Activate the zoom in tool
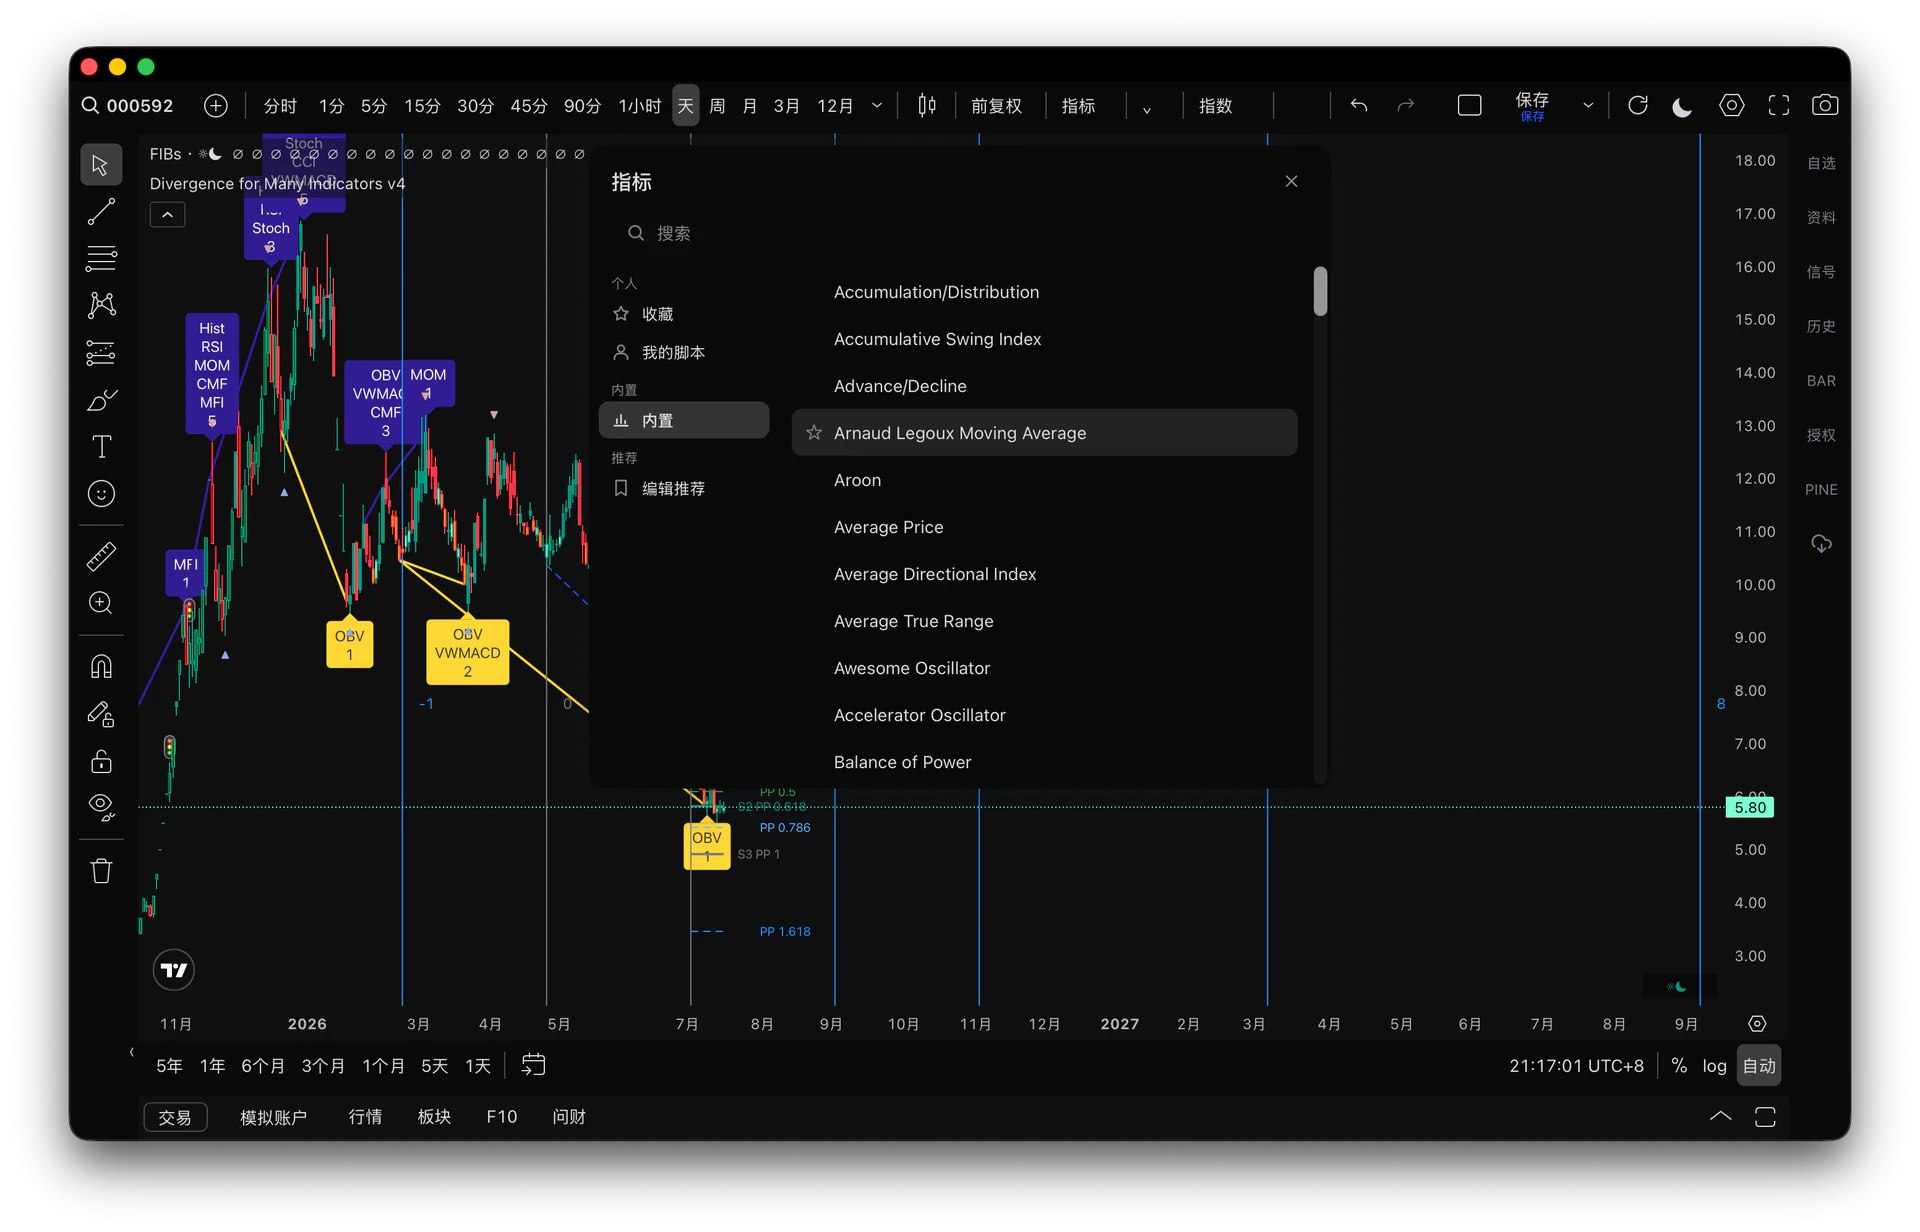The image size is (1920, 1232). (101, 603)
